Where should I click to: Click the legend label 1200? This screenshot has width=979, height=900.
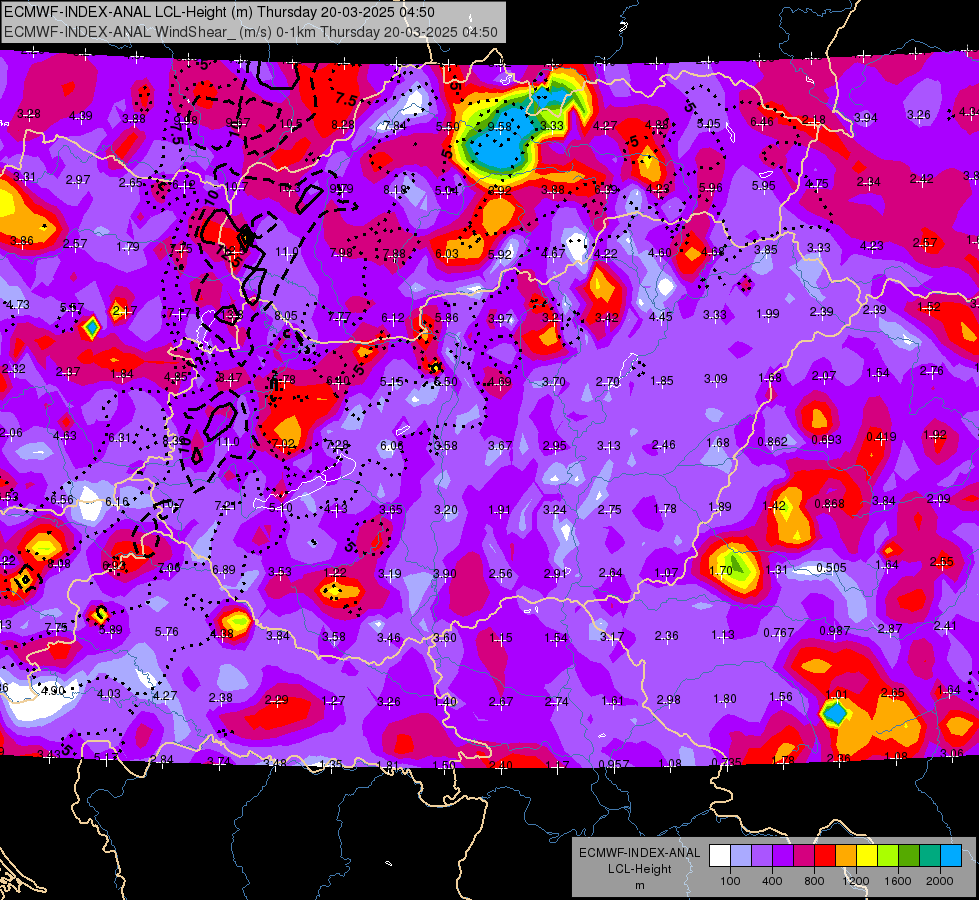pyautogui.click(x=856, y=881)
